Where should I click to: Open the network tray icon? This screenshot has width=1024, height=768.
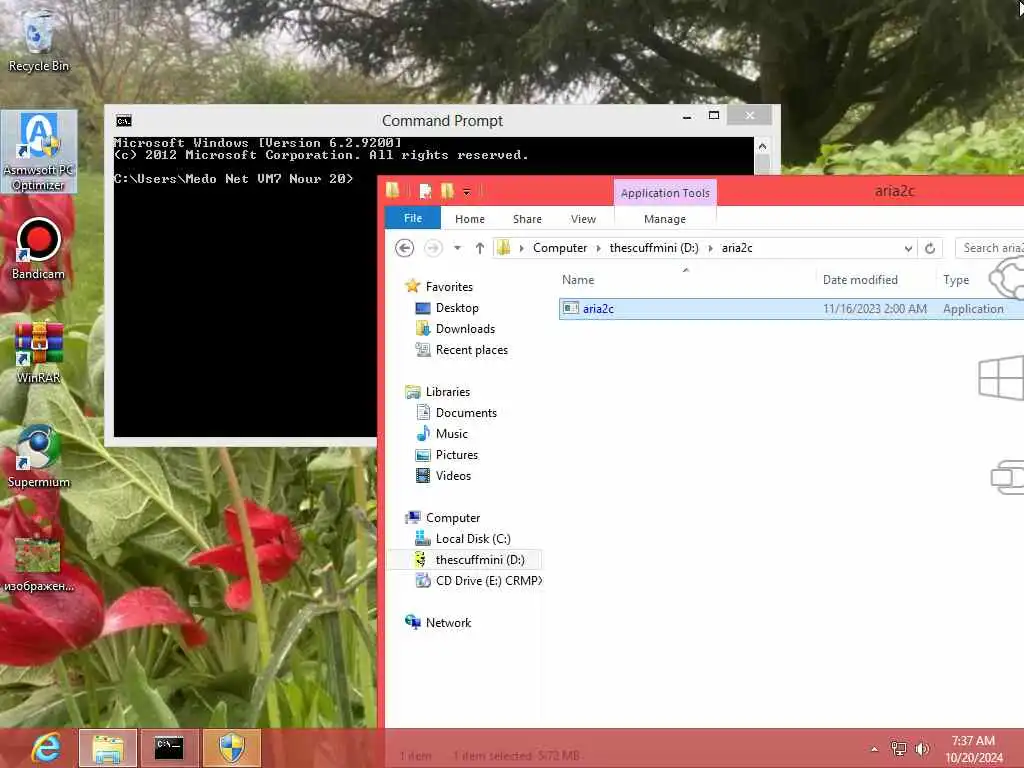tap(899, 749)
